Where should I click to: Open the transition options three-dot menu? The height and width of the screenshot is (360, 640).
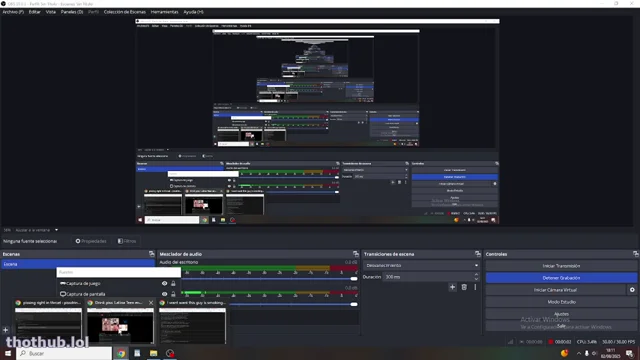pos(475,287)
